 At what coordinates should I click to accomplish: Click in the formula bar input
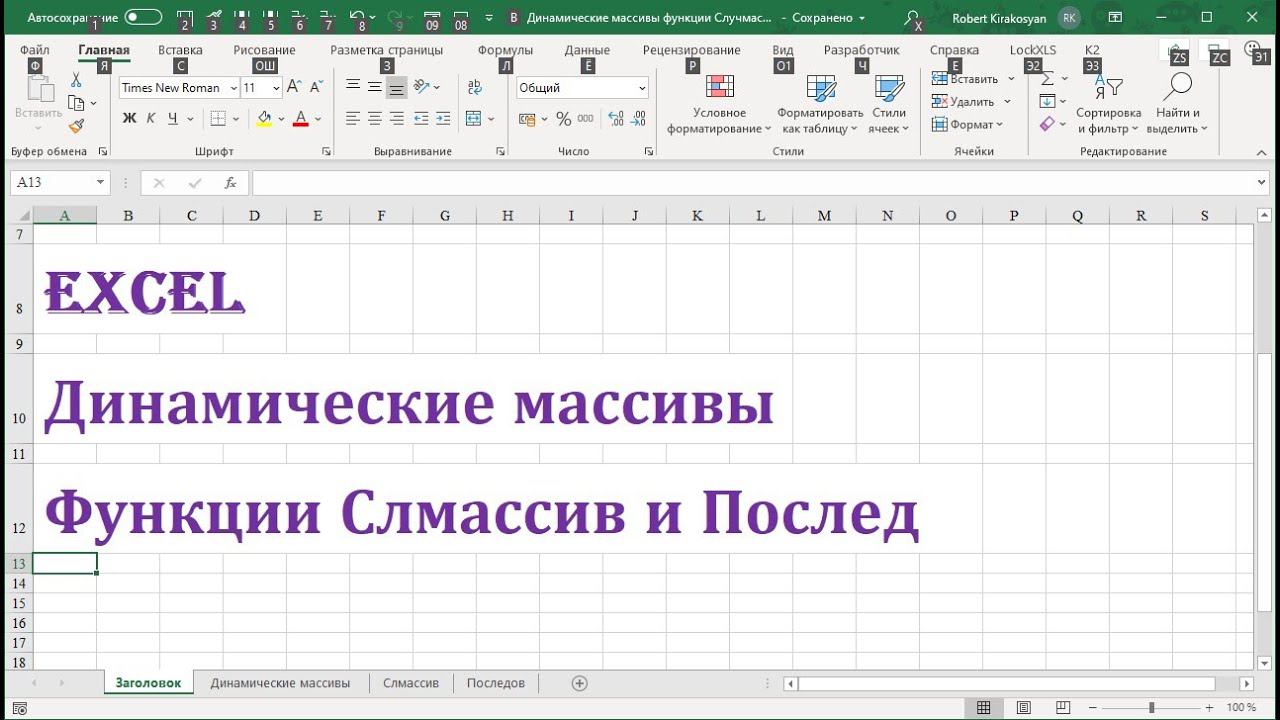point(753,183)
